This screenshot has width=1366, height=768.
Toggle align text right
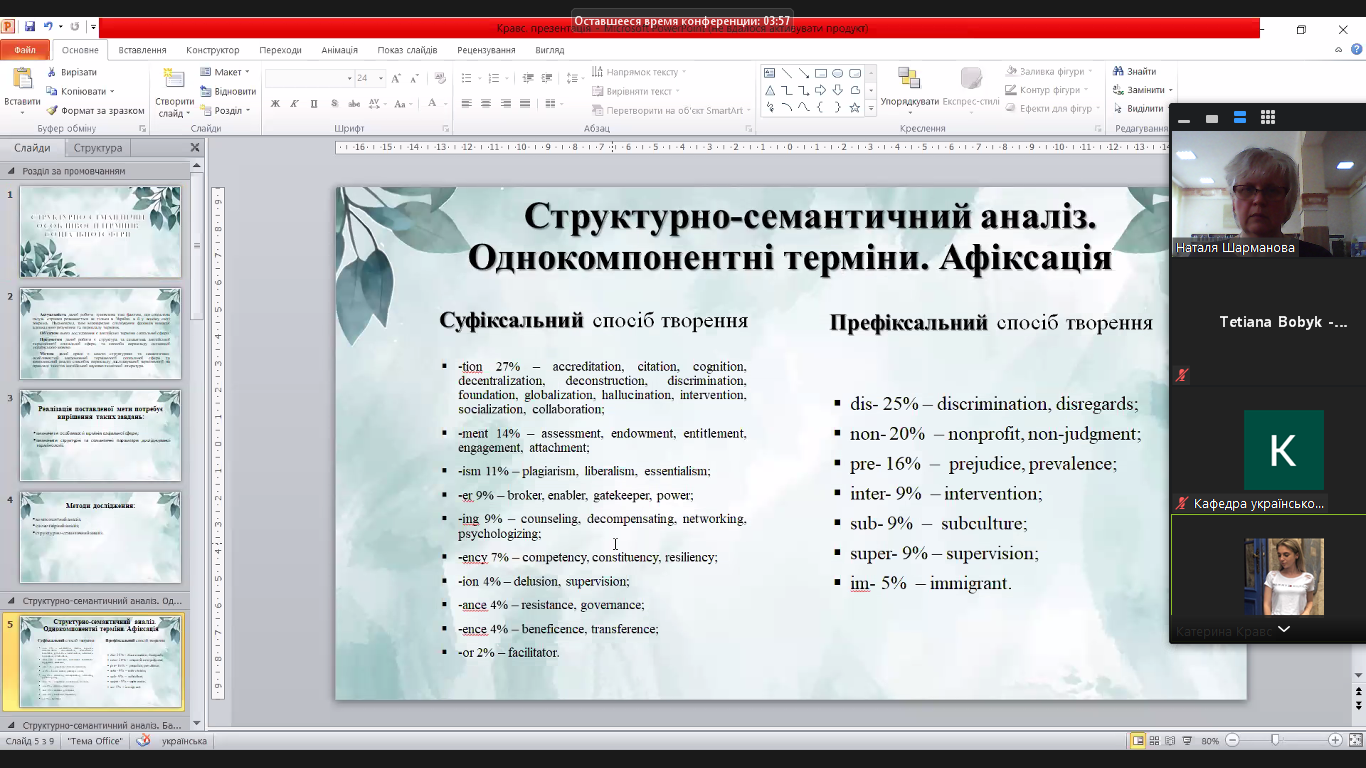(x=504, y=103)
